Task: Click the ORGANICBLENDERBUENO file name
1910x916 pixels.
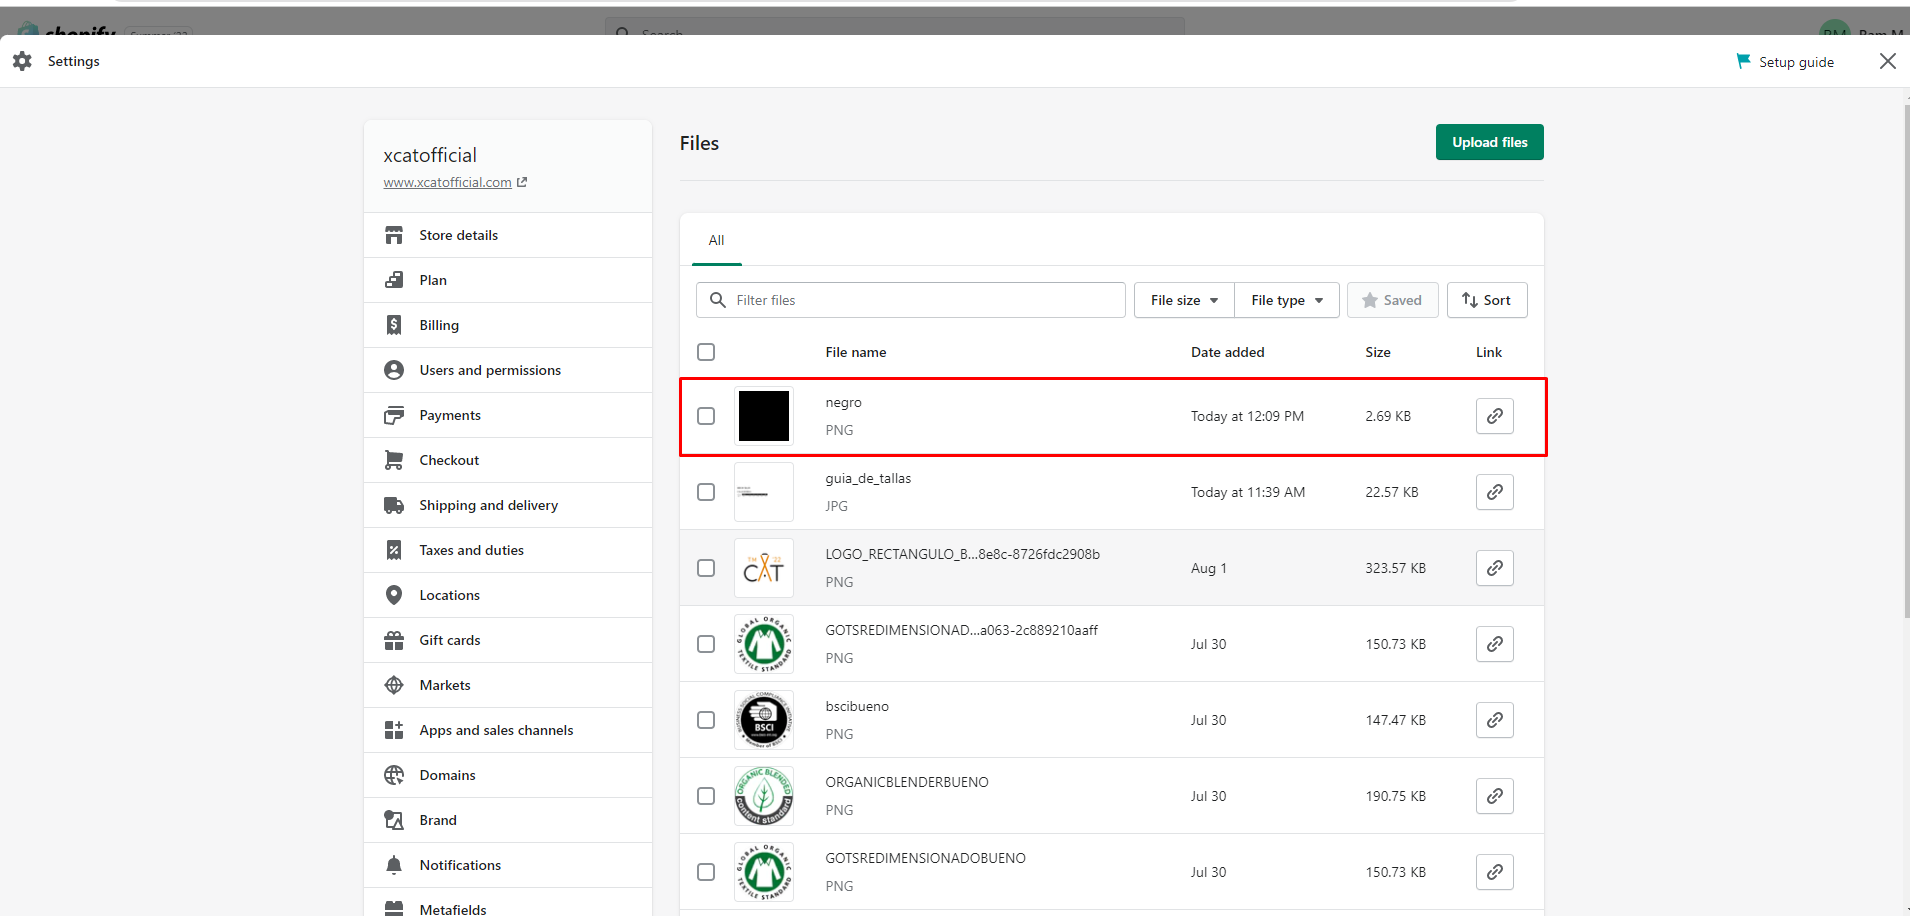Action: coord(906,782)
